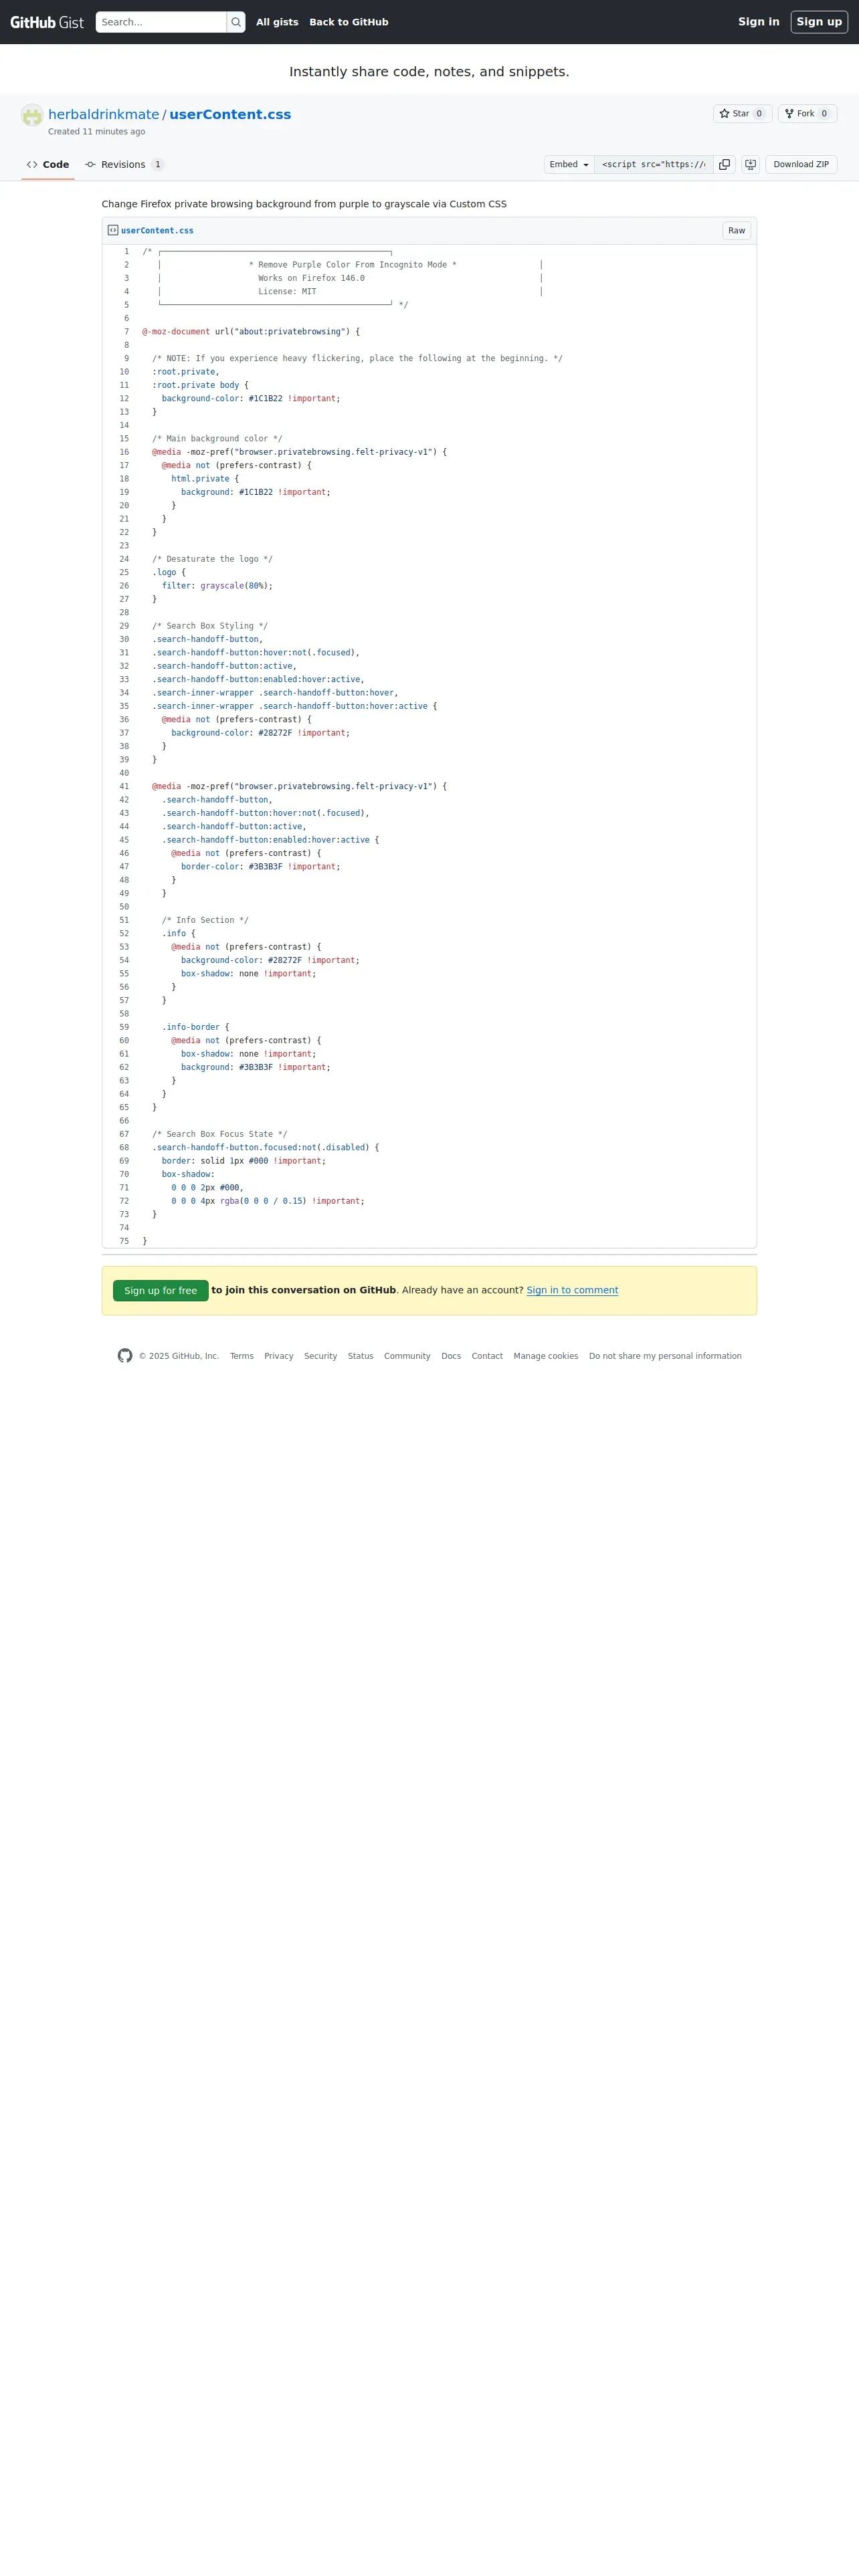The width and height of the screenshot is (859, 2576).
Task: Click Sign up for free button
Action: pyautogui.click(x=161, y=1291)
